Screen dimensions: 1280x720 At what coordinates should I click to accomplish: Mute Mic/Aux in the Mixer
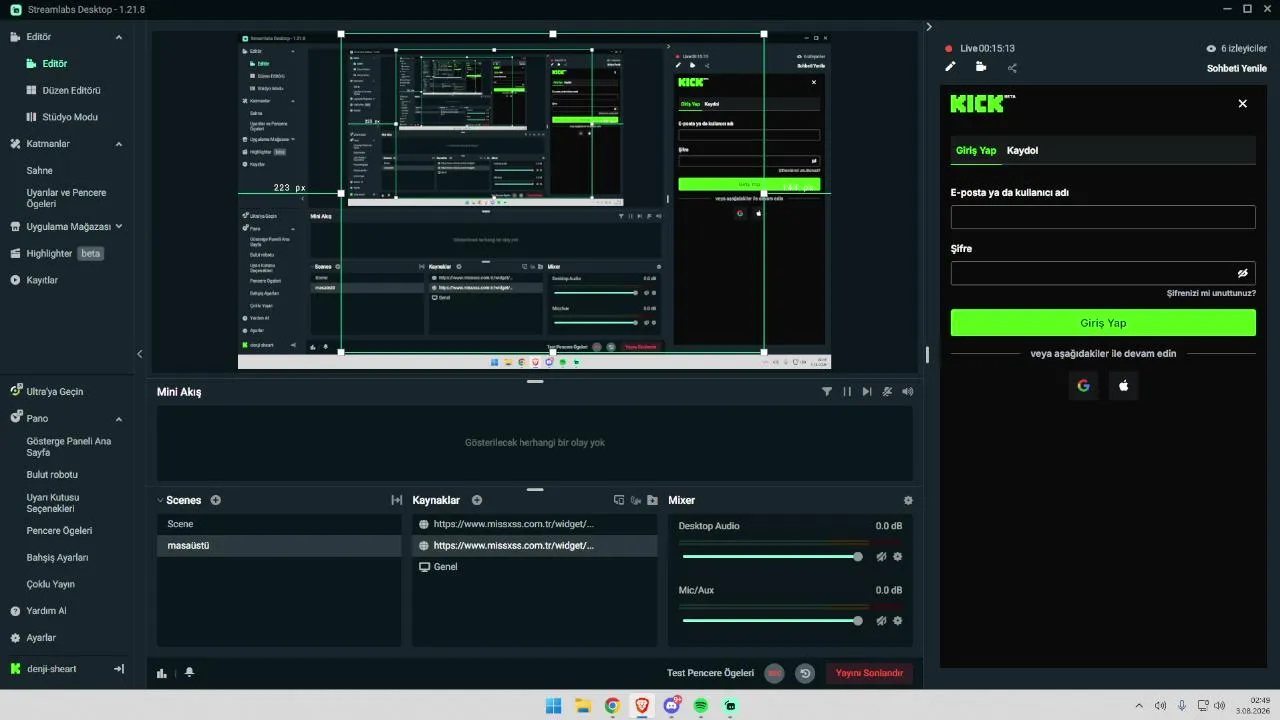tap(881, 621)
